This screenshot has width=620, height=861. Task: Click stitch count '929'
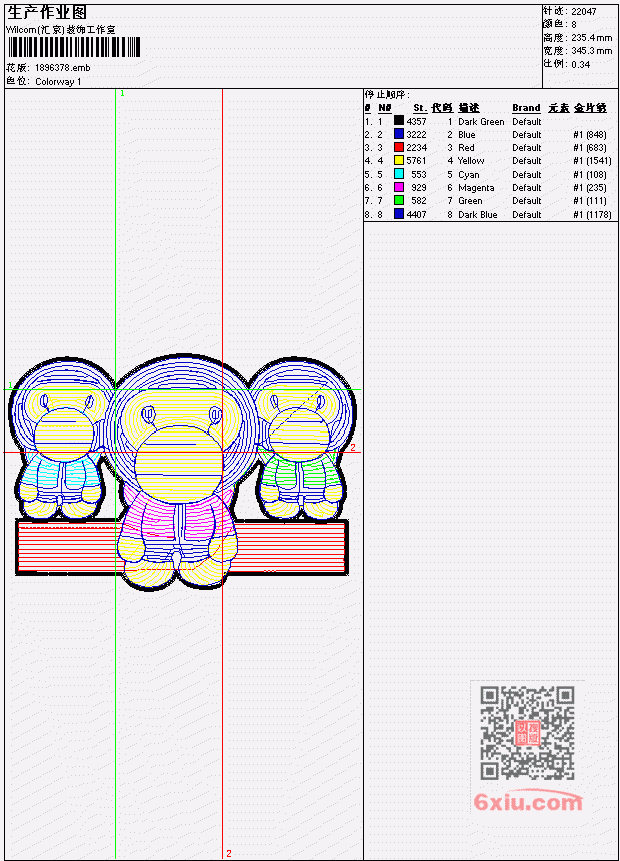tap(418, 188)
